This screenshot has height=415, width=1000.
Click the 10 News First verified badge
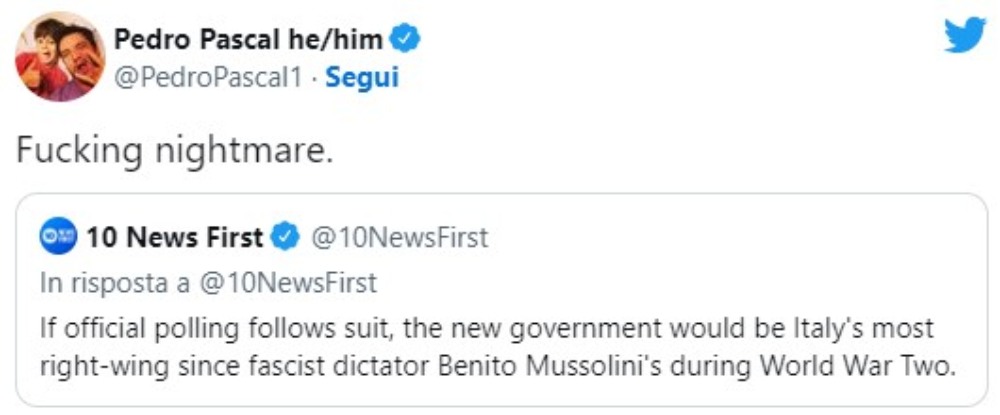point(286,238)
